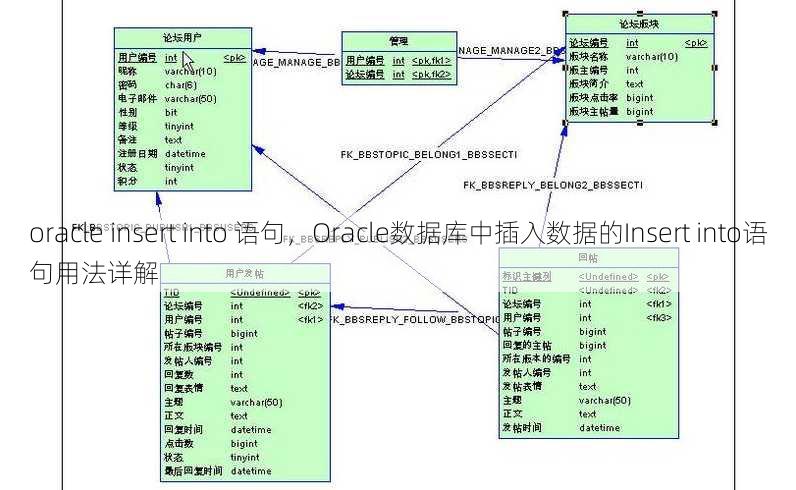Click the 密码 char(6) column row
Viewport: 796px width, 490px height.
click(157, 85)
